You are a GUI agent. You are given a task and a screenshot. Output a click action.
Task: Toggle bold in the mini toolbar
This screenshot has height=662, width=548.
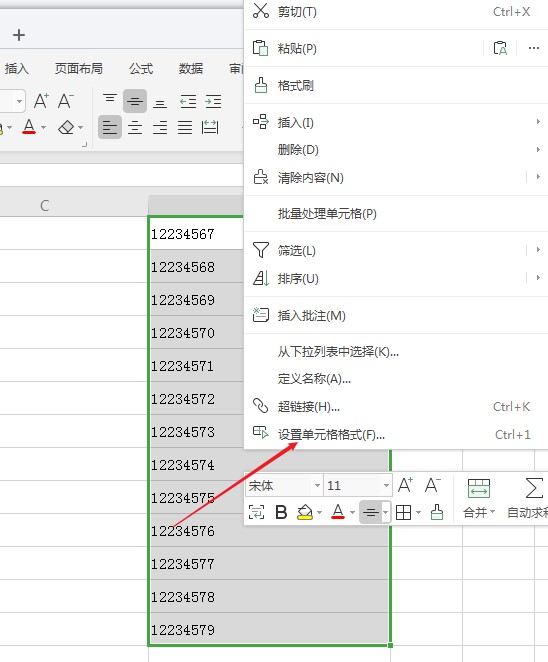[281, 513]
